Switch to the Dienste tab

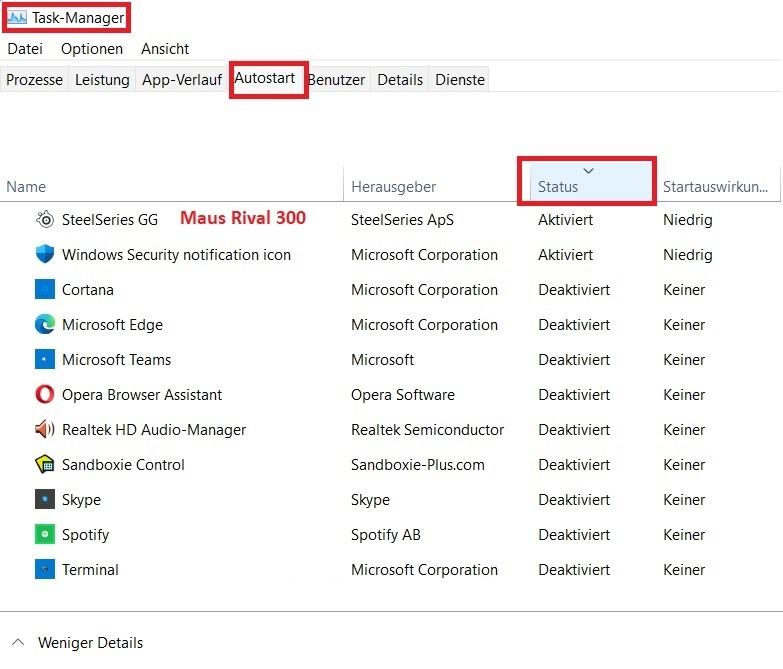tap(460, 80)
